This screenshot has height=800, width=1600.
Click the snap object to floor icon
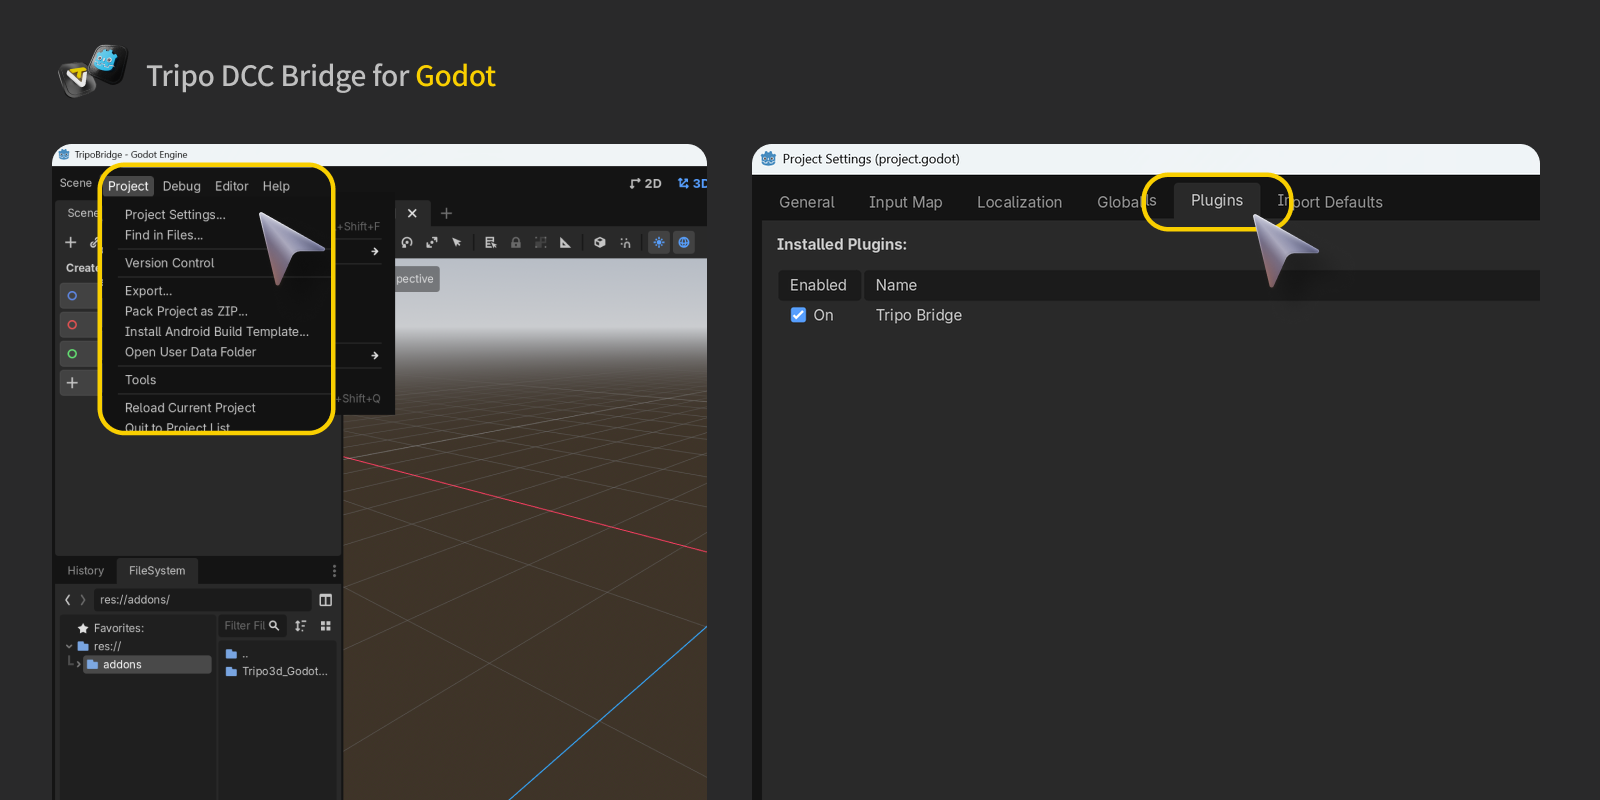click(625, 243)
